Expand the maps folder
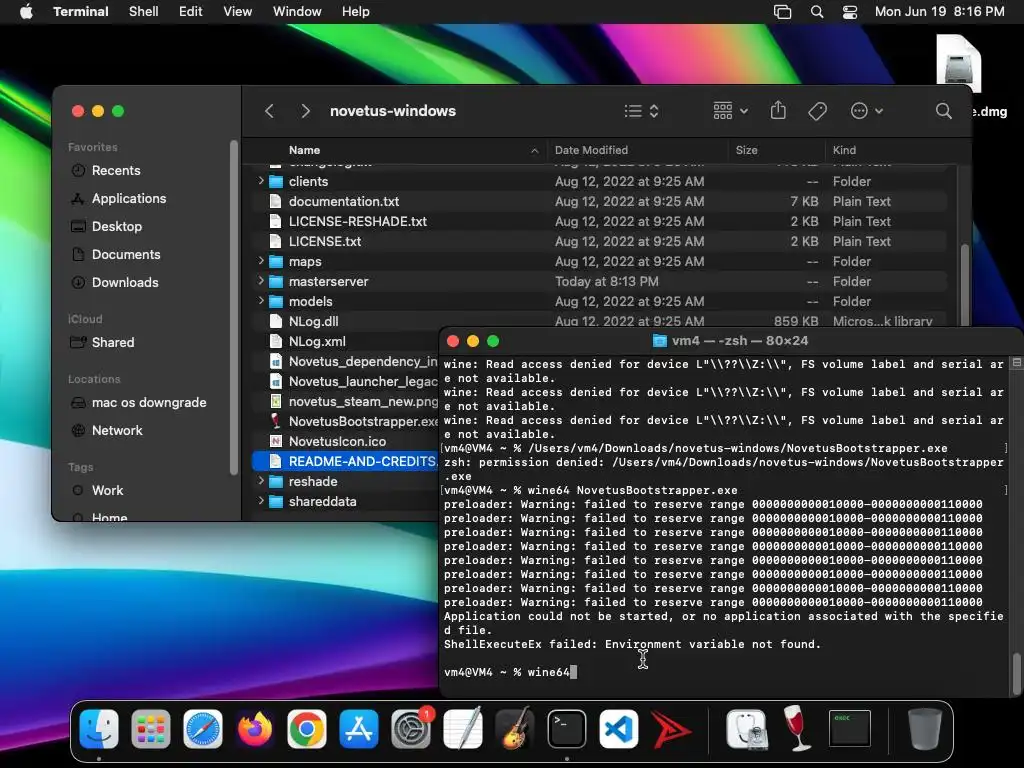The image size is (1024, 768). [261, 261]
